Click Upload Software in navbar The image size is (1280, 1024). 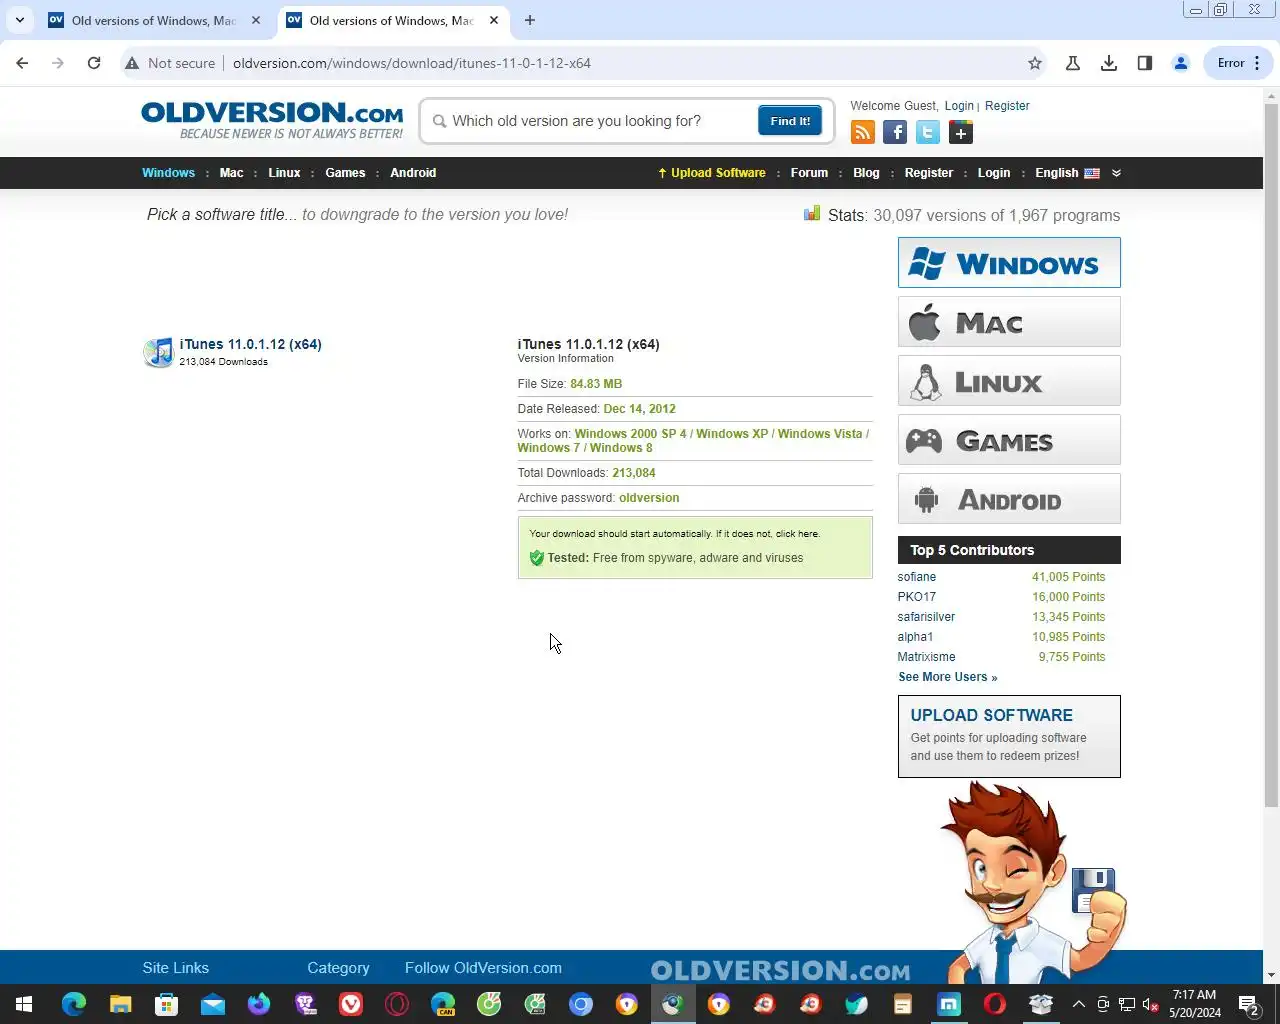point(712,173)
